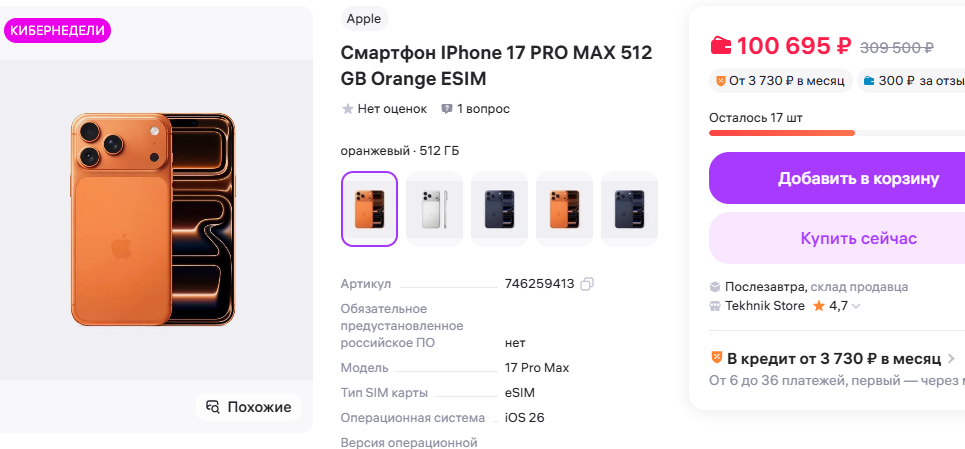The image size is (965, 449).
Task: Open the 'От 3 730 ₽ в месяц' chip
Action: 780,80
